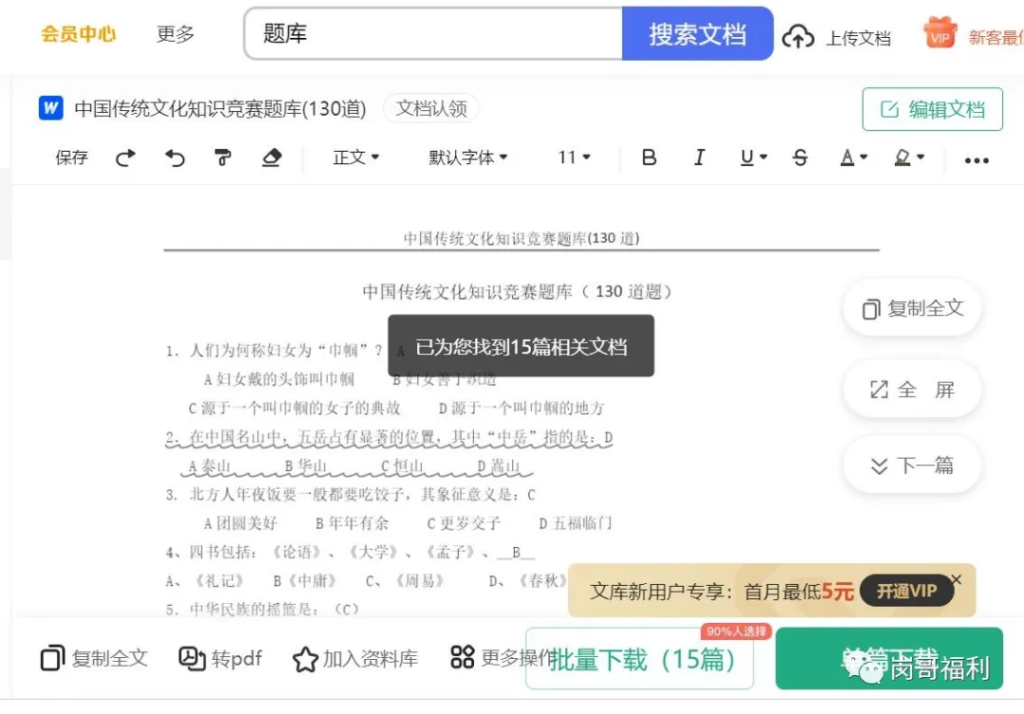Go to the next document via 下一篇

pyautogui.click(x=911, y=465)
